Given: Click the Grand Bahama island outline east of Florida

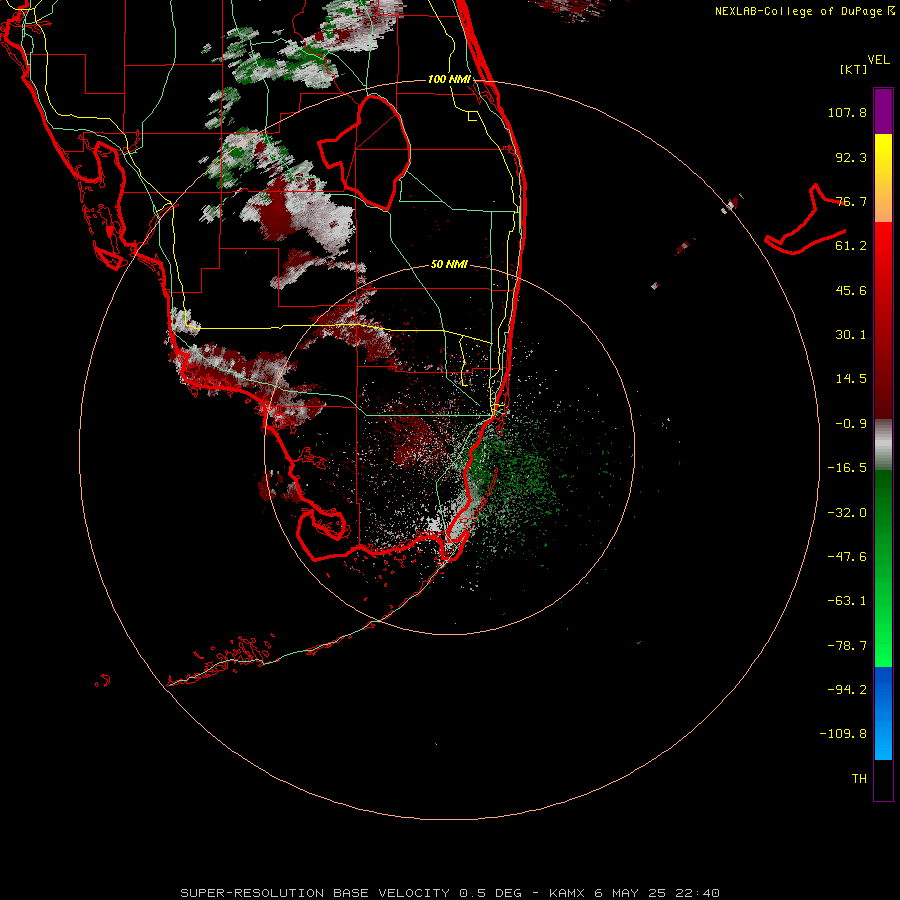Looking at the screenshot, I should point(805,220).
